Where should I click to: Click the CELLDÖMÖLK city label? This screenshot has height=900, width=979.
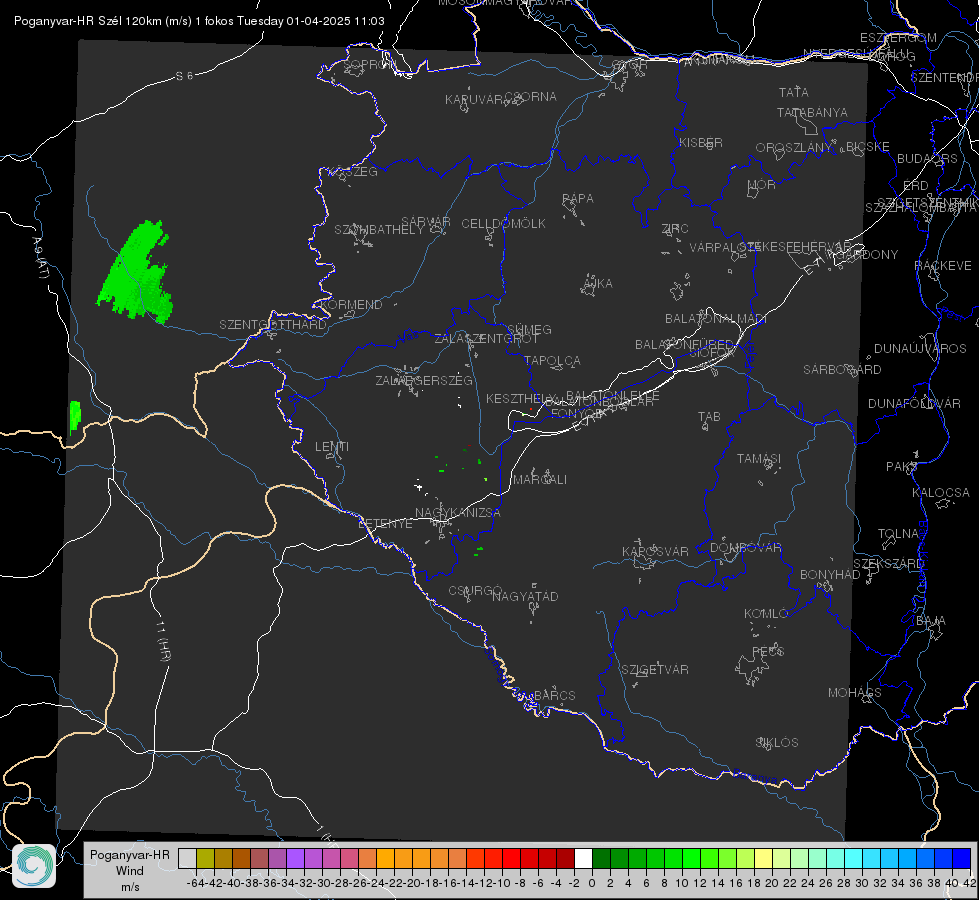pyautogui.click(x=504, y=224)
